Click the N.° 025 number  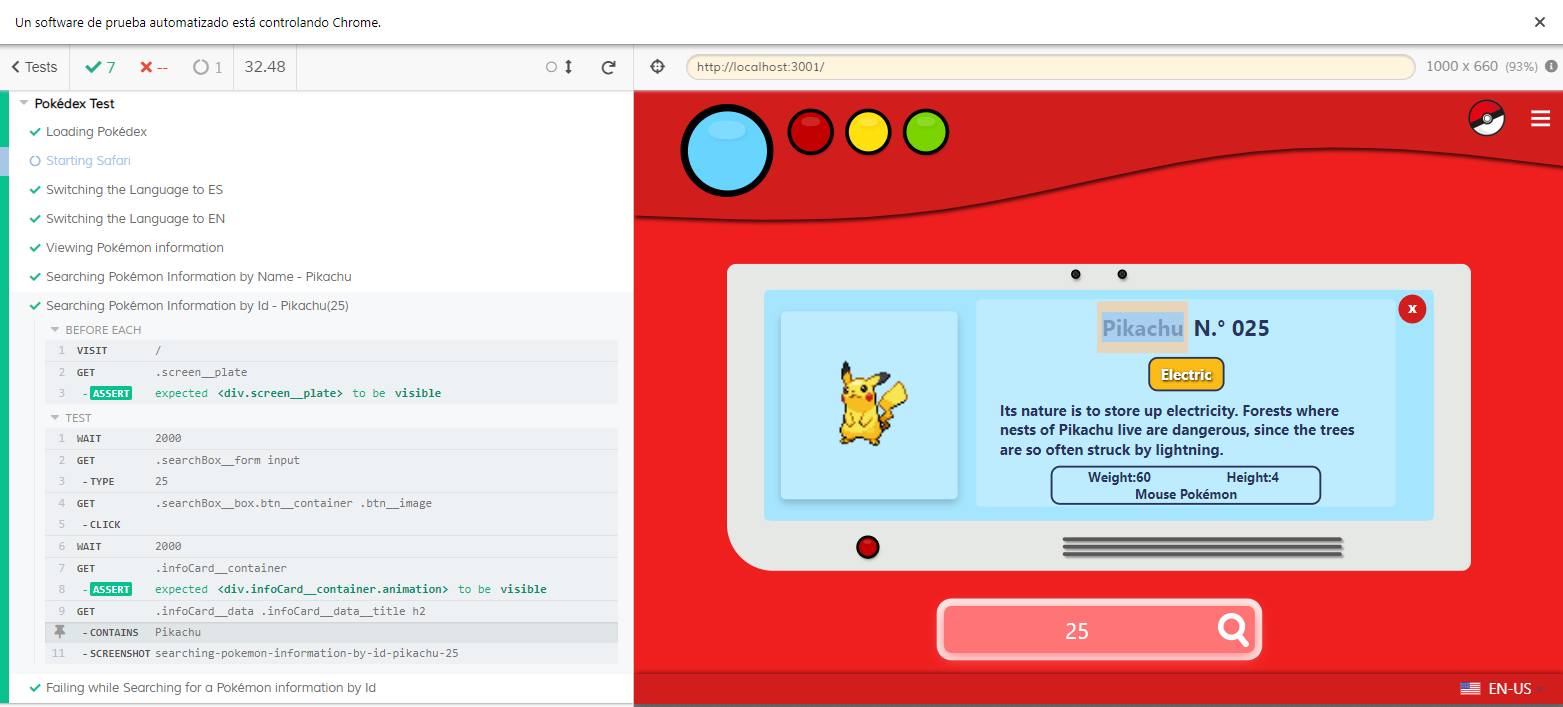click(x=1232, y=328)
